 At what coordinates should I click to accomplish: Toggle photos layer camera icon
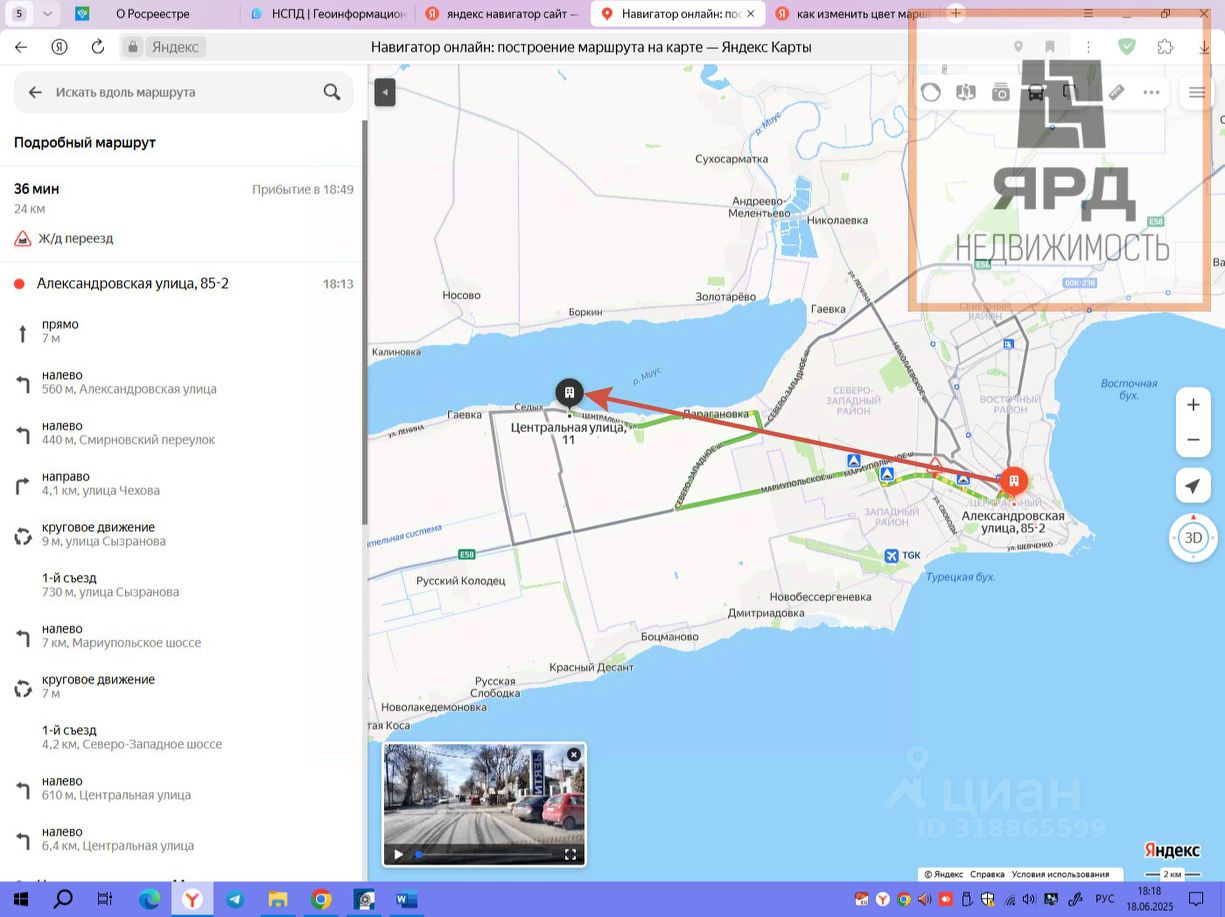point(1001,92)
